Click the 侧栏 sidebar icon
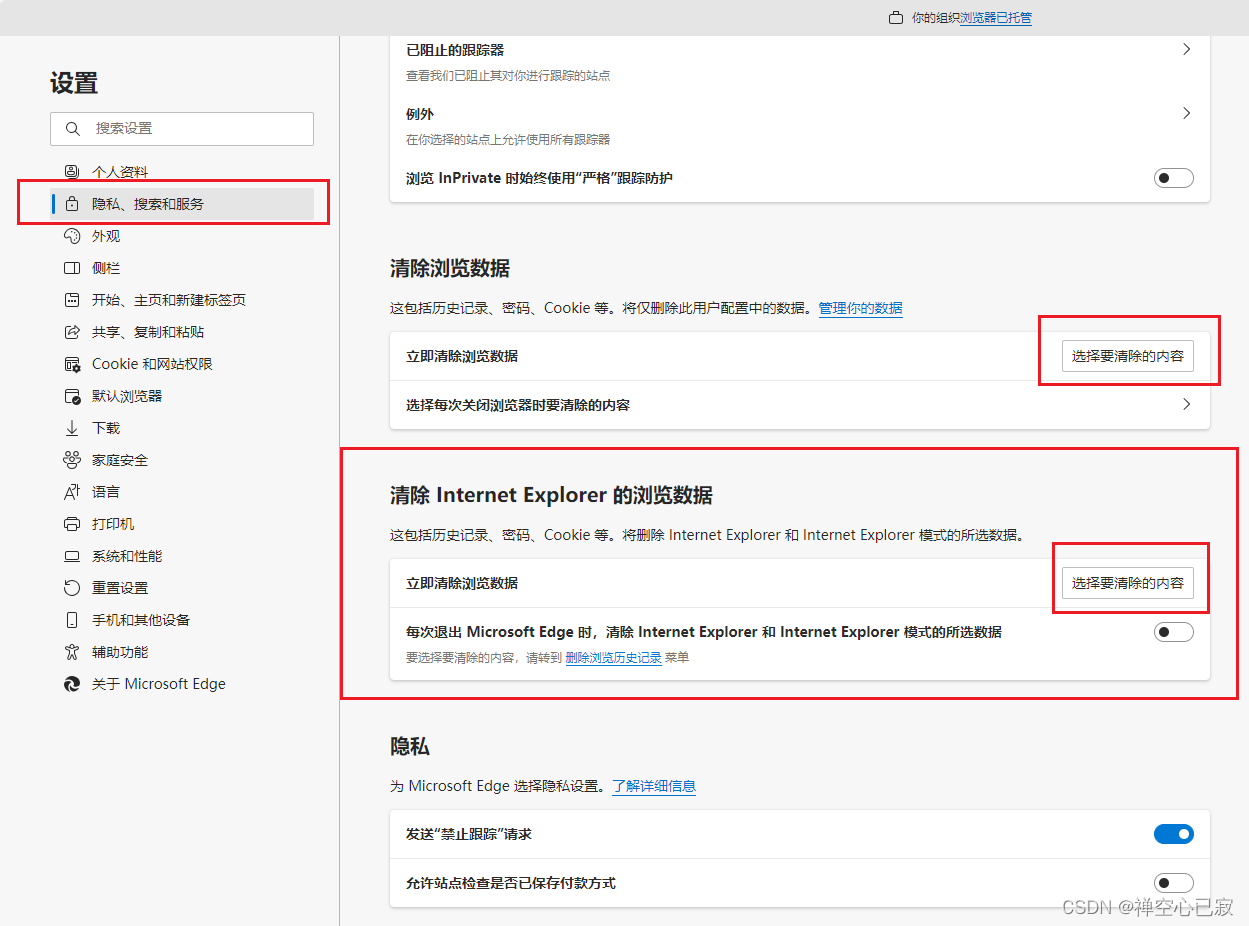The height and width of the screenshot is (926, 1249). coord(72,268)
